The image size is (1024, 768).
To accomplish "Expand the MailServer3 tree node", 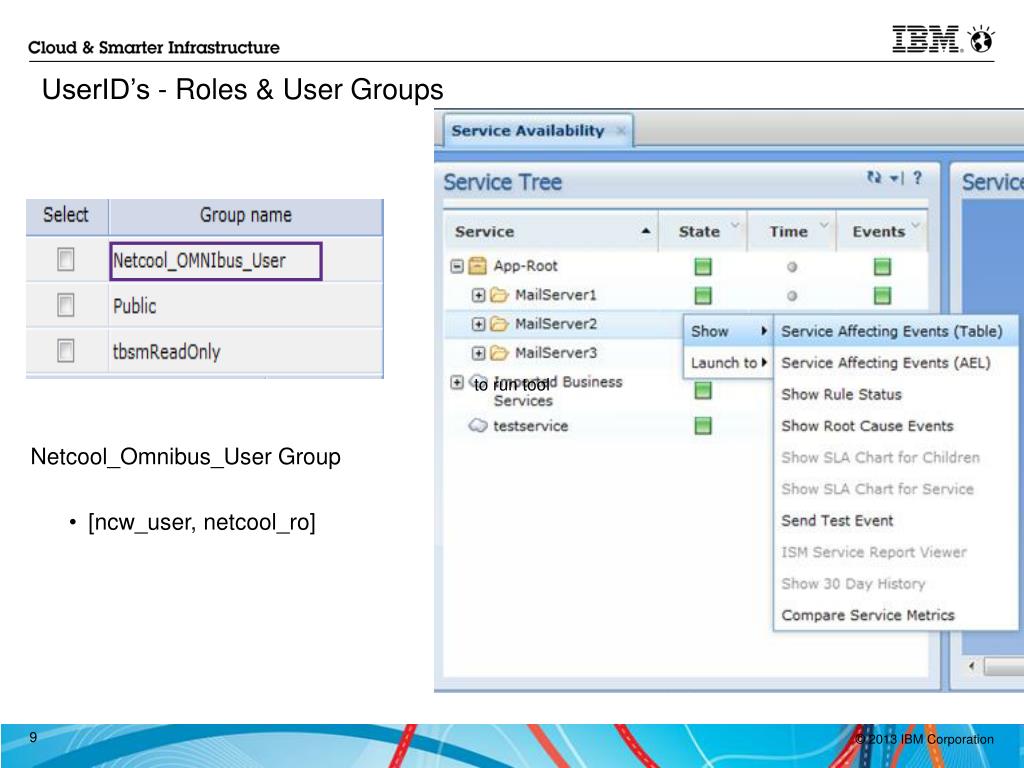I will click(478, 353).
